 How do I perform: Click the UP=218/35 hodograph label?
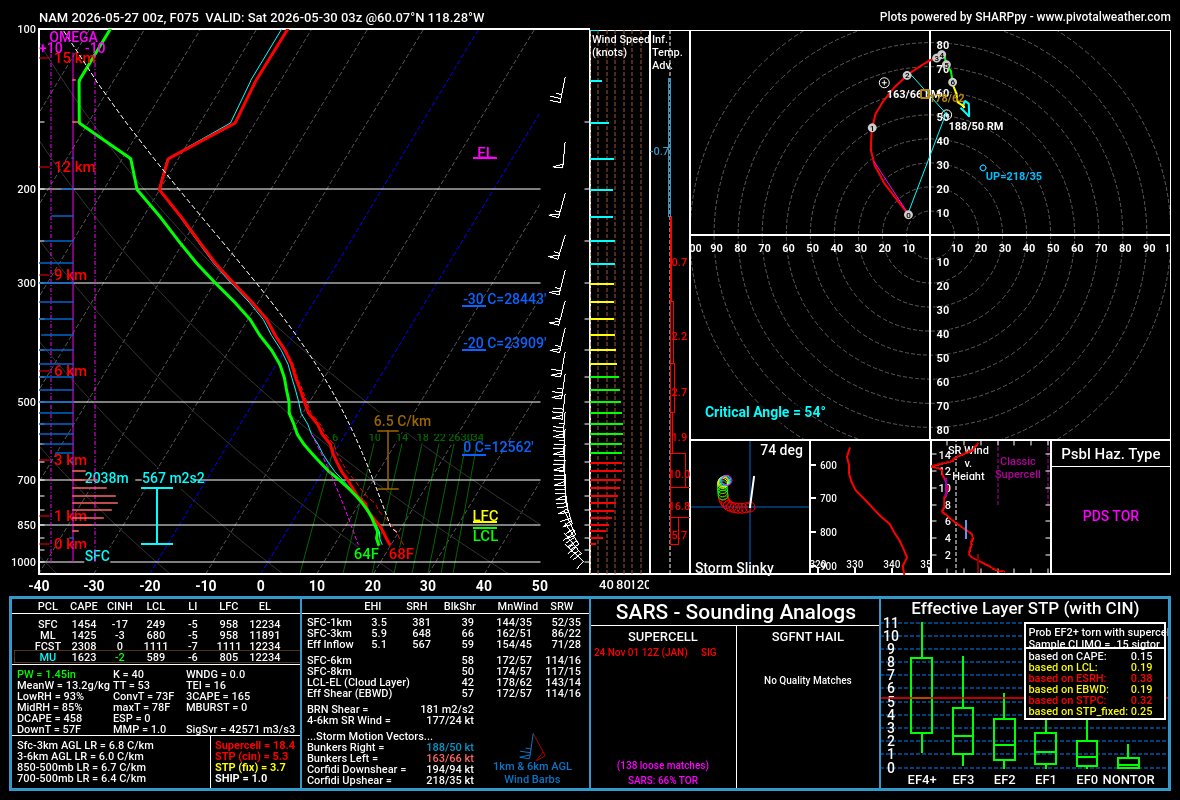[1014, 177]
